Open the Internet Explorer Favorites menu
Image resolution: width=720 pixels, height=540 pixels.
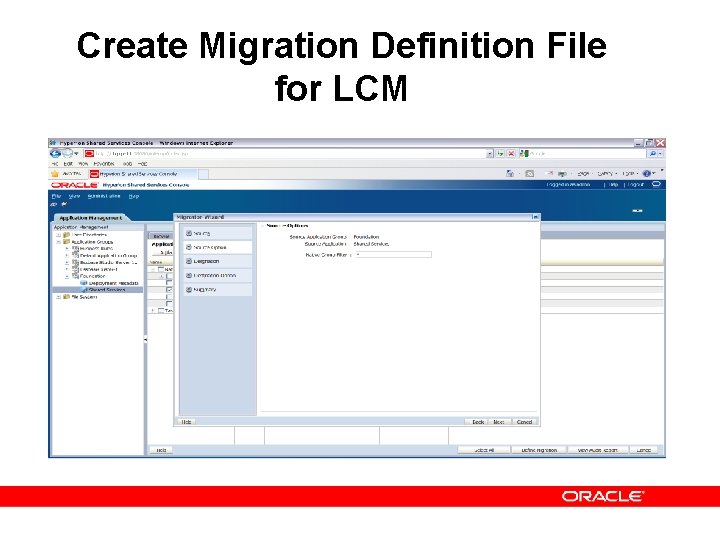pyautogui.click(x=104, y=163)
